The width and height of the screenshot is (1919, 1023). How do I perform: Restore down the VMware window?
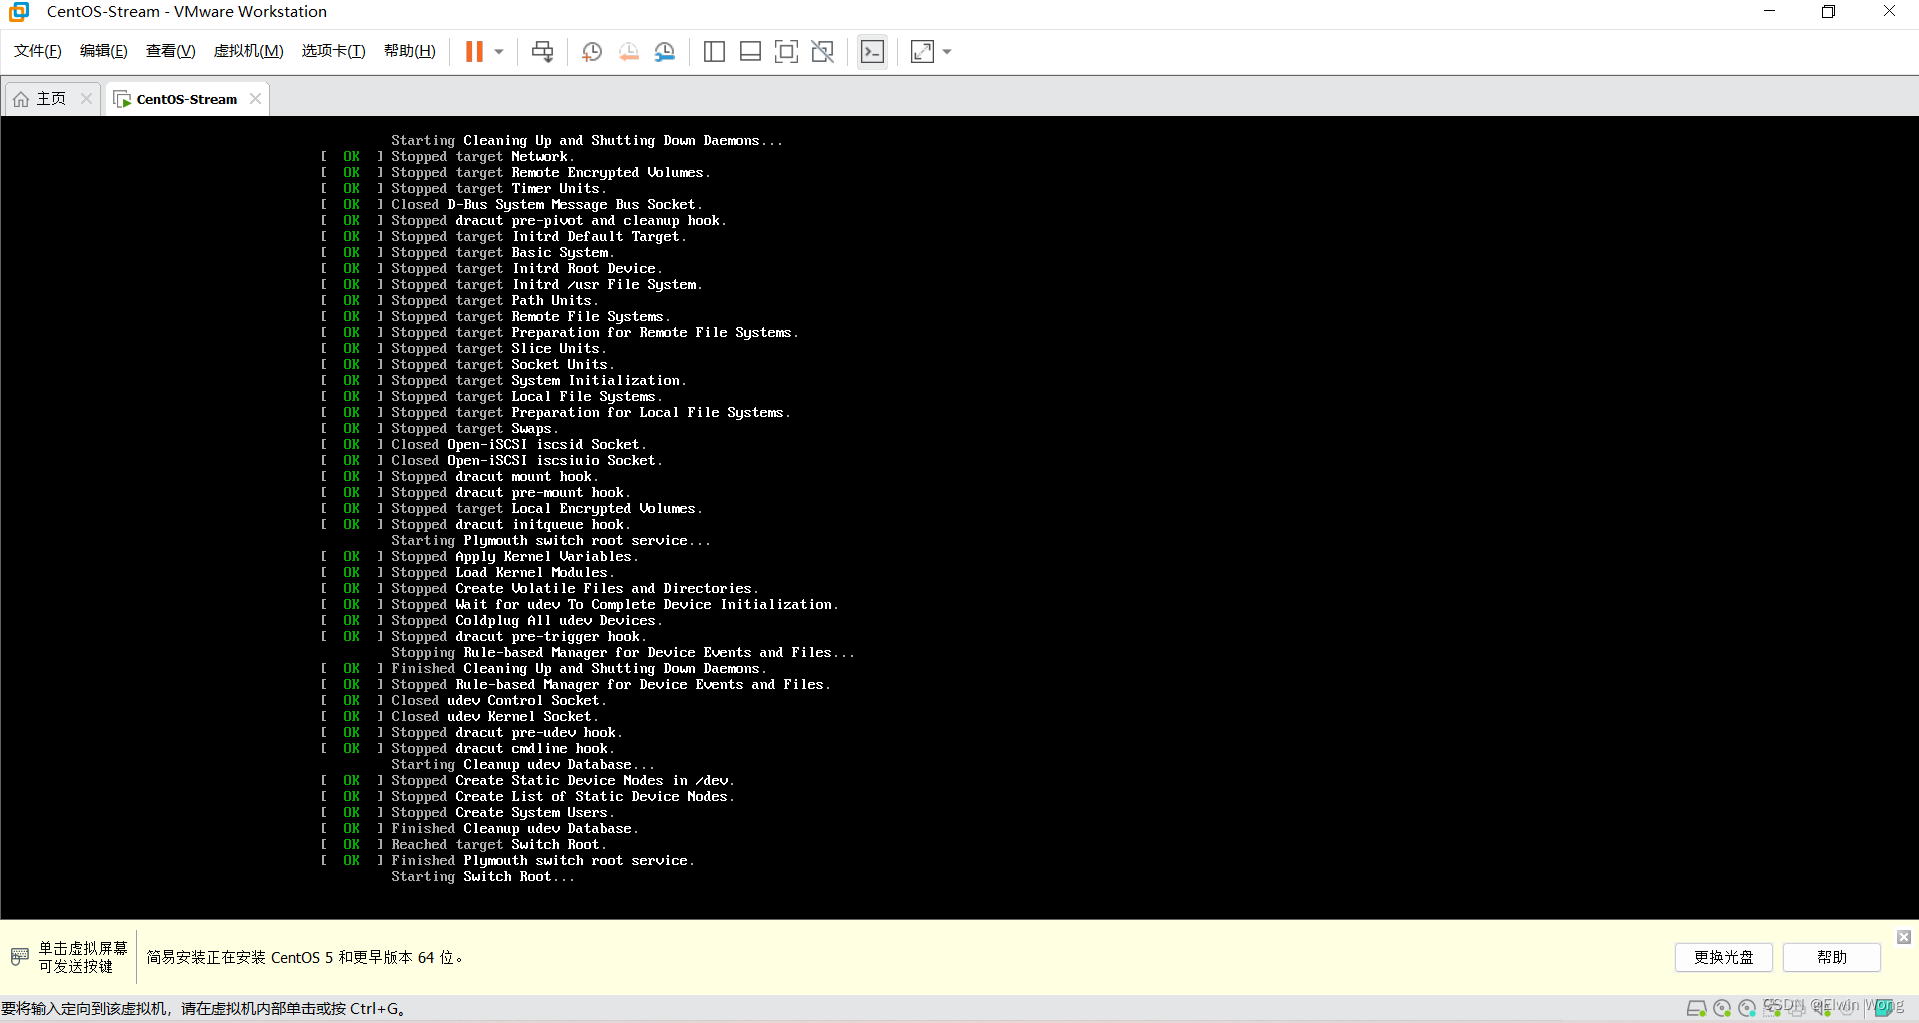click(x=1828, y=12)
